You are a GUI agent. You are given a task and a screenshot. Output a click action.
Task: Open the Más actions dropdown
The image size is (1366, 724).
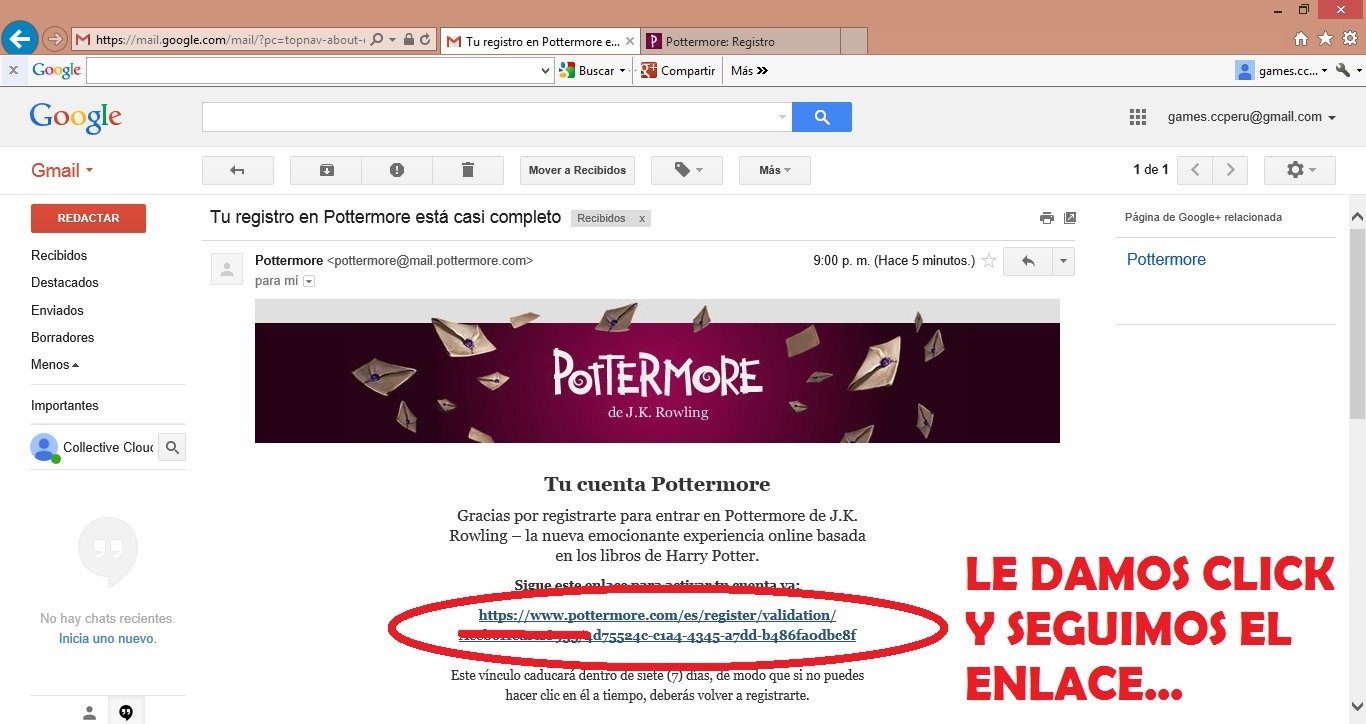click(775, 170)
